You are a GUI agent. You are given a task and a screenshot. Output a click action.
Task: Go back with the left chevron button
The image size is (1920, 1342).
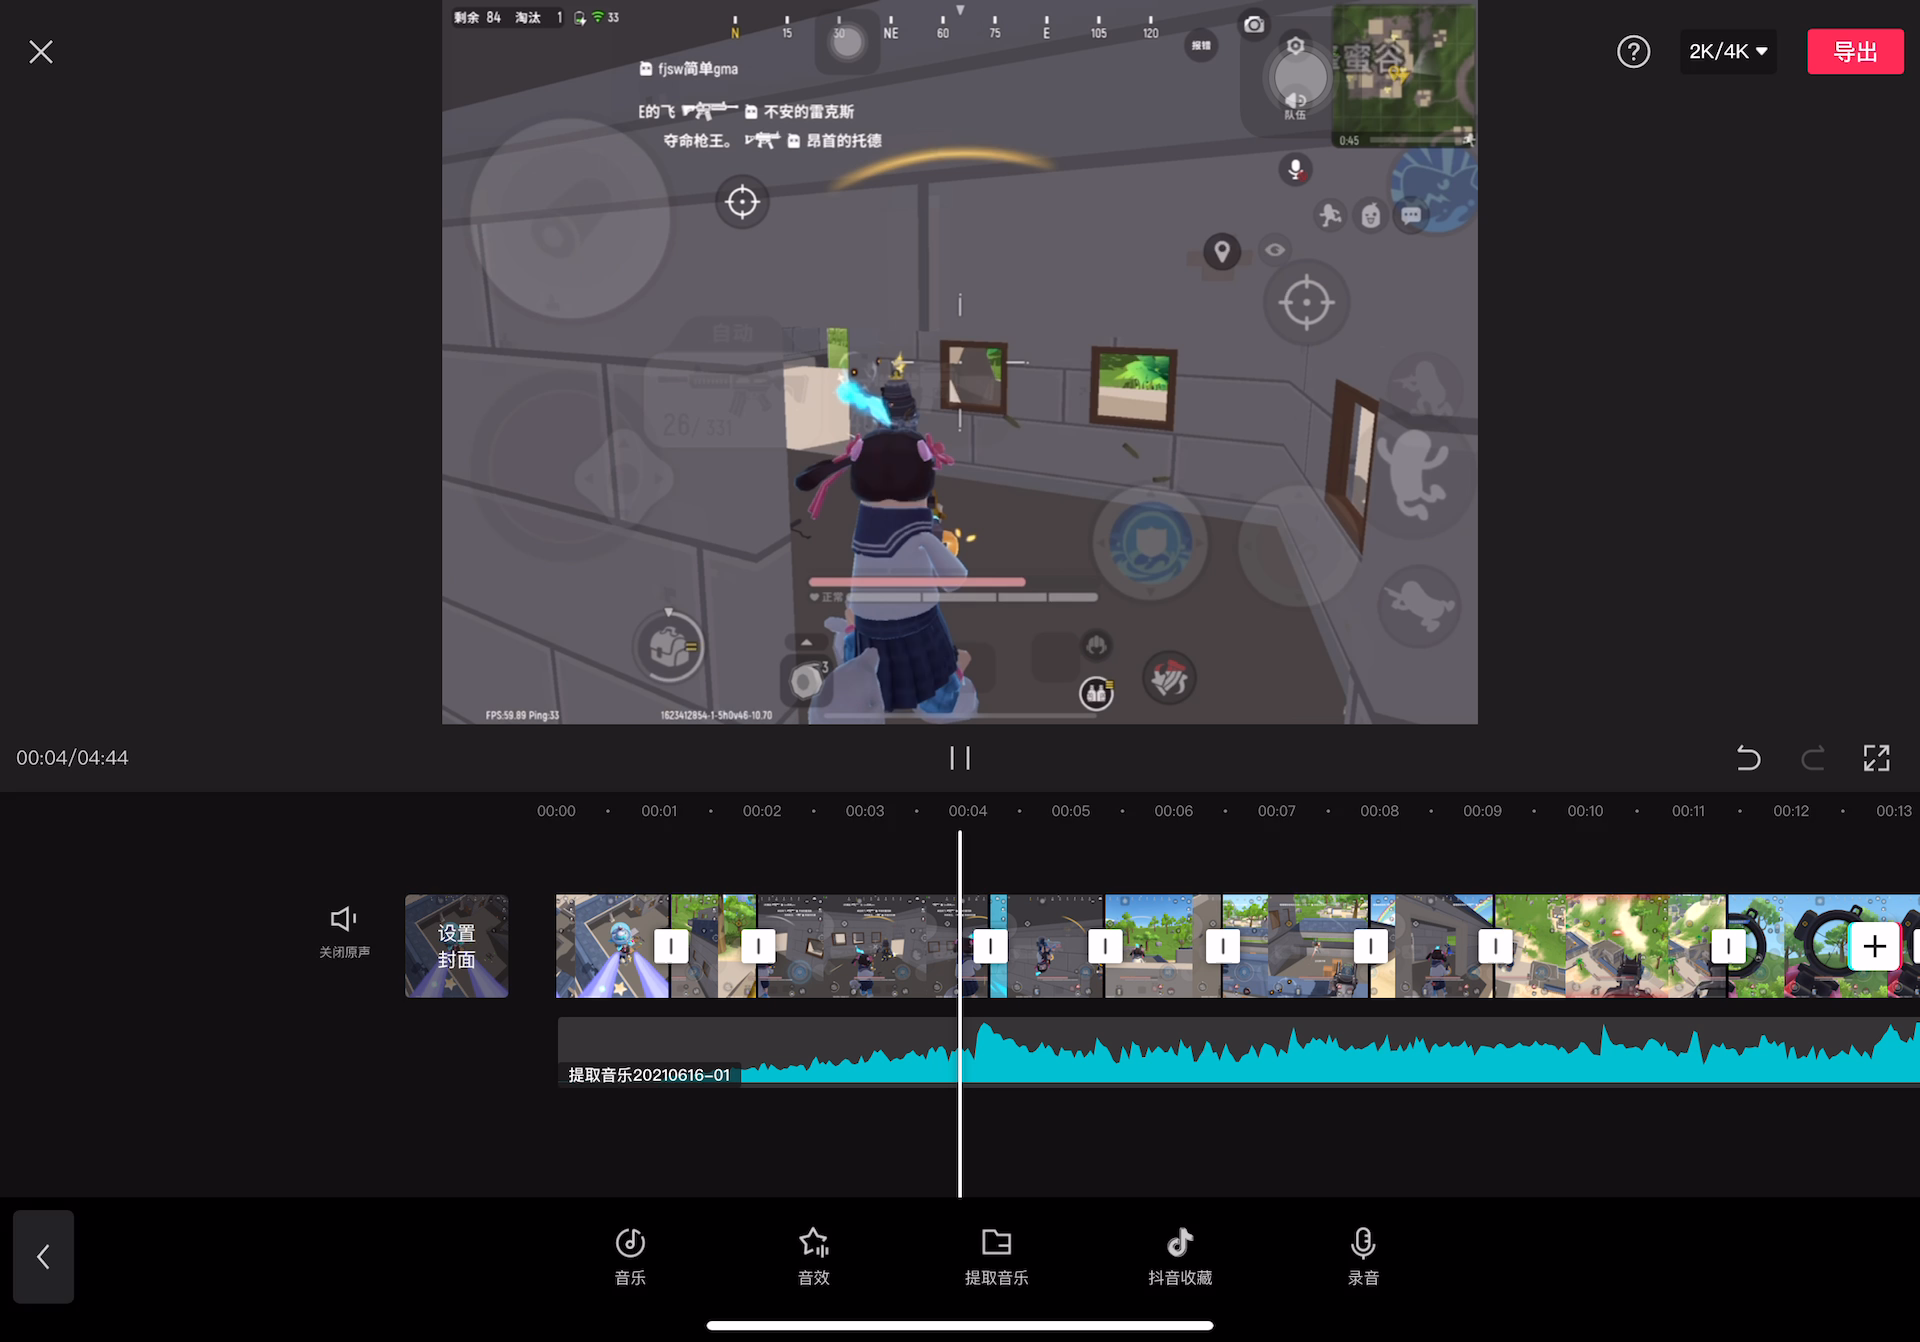point(43,1256)
